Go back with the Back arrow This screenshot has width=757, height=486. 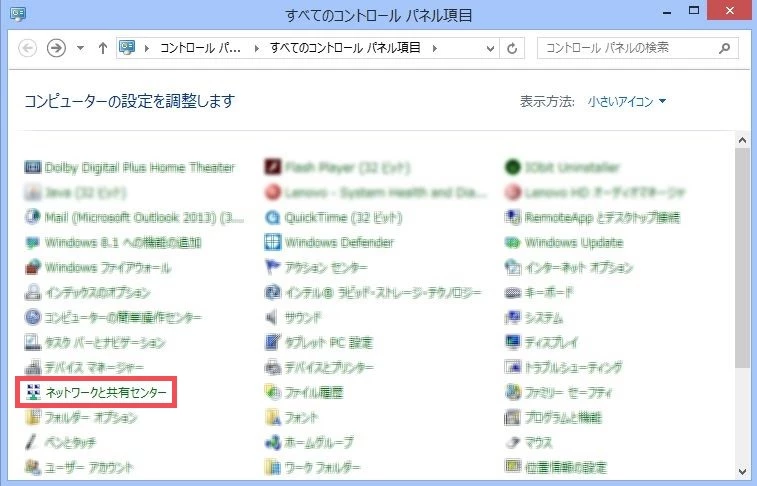28,48
